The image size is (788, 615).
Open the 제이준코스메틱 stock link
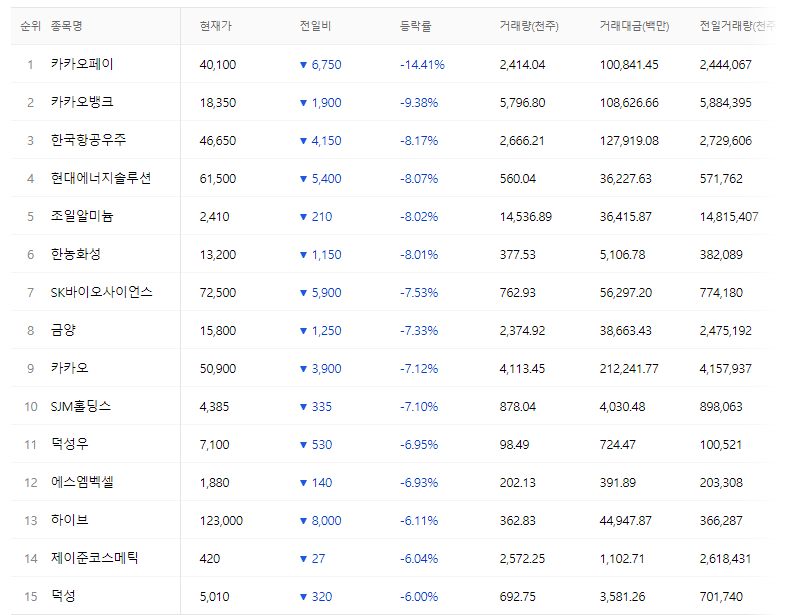94,558
